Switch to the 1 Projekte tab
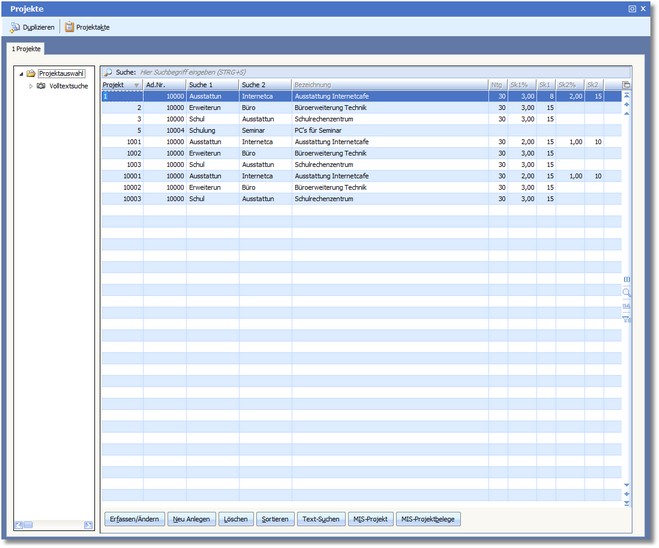Screen dimensions: 659x548 coord(27,48)
